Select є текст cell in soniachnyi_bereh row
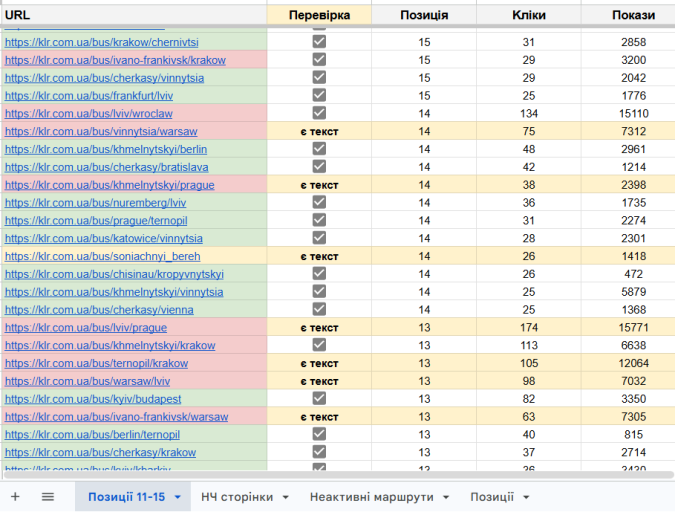 [319, 256]
